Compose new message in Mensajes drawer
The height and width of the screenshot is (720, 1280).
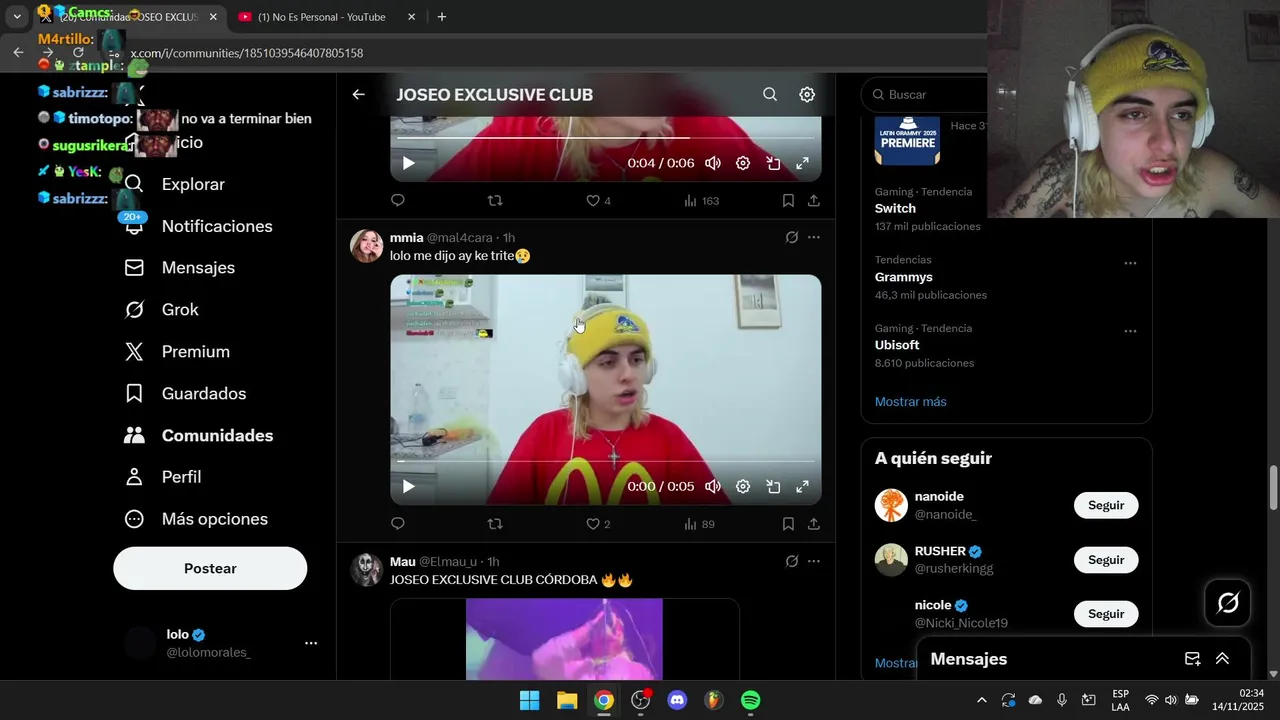click(1192, 659)
